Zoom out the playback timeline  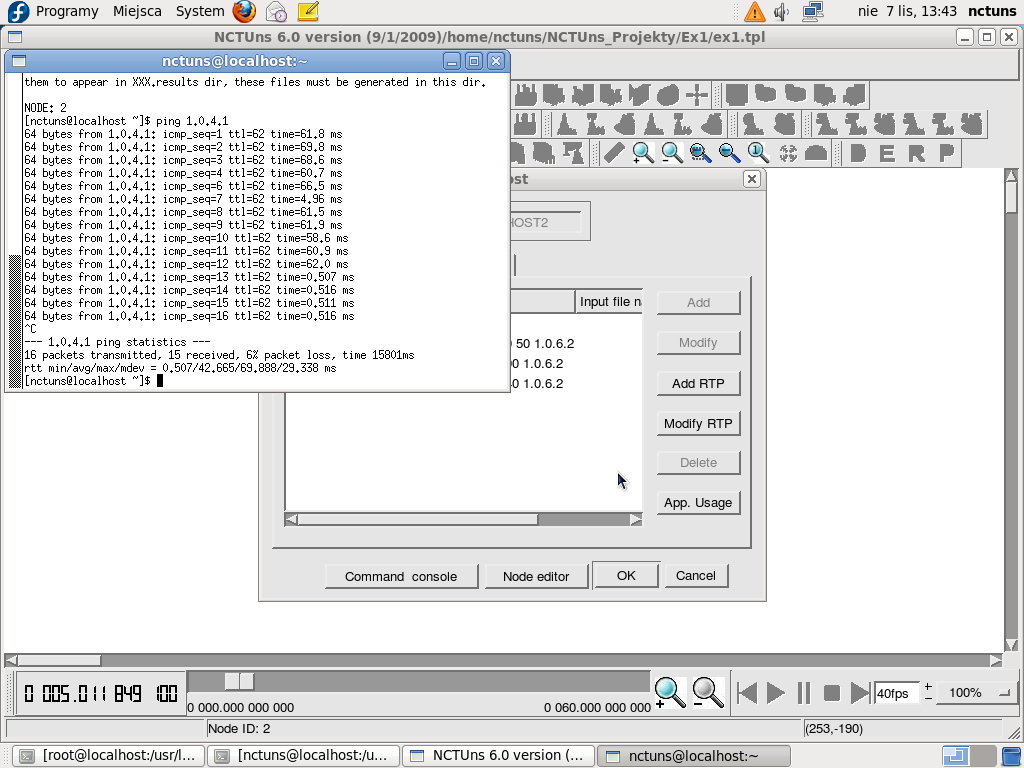(708, 692)
